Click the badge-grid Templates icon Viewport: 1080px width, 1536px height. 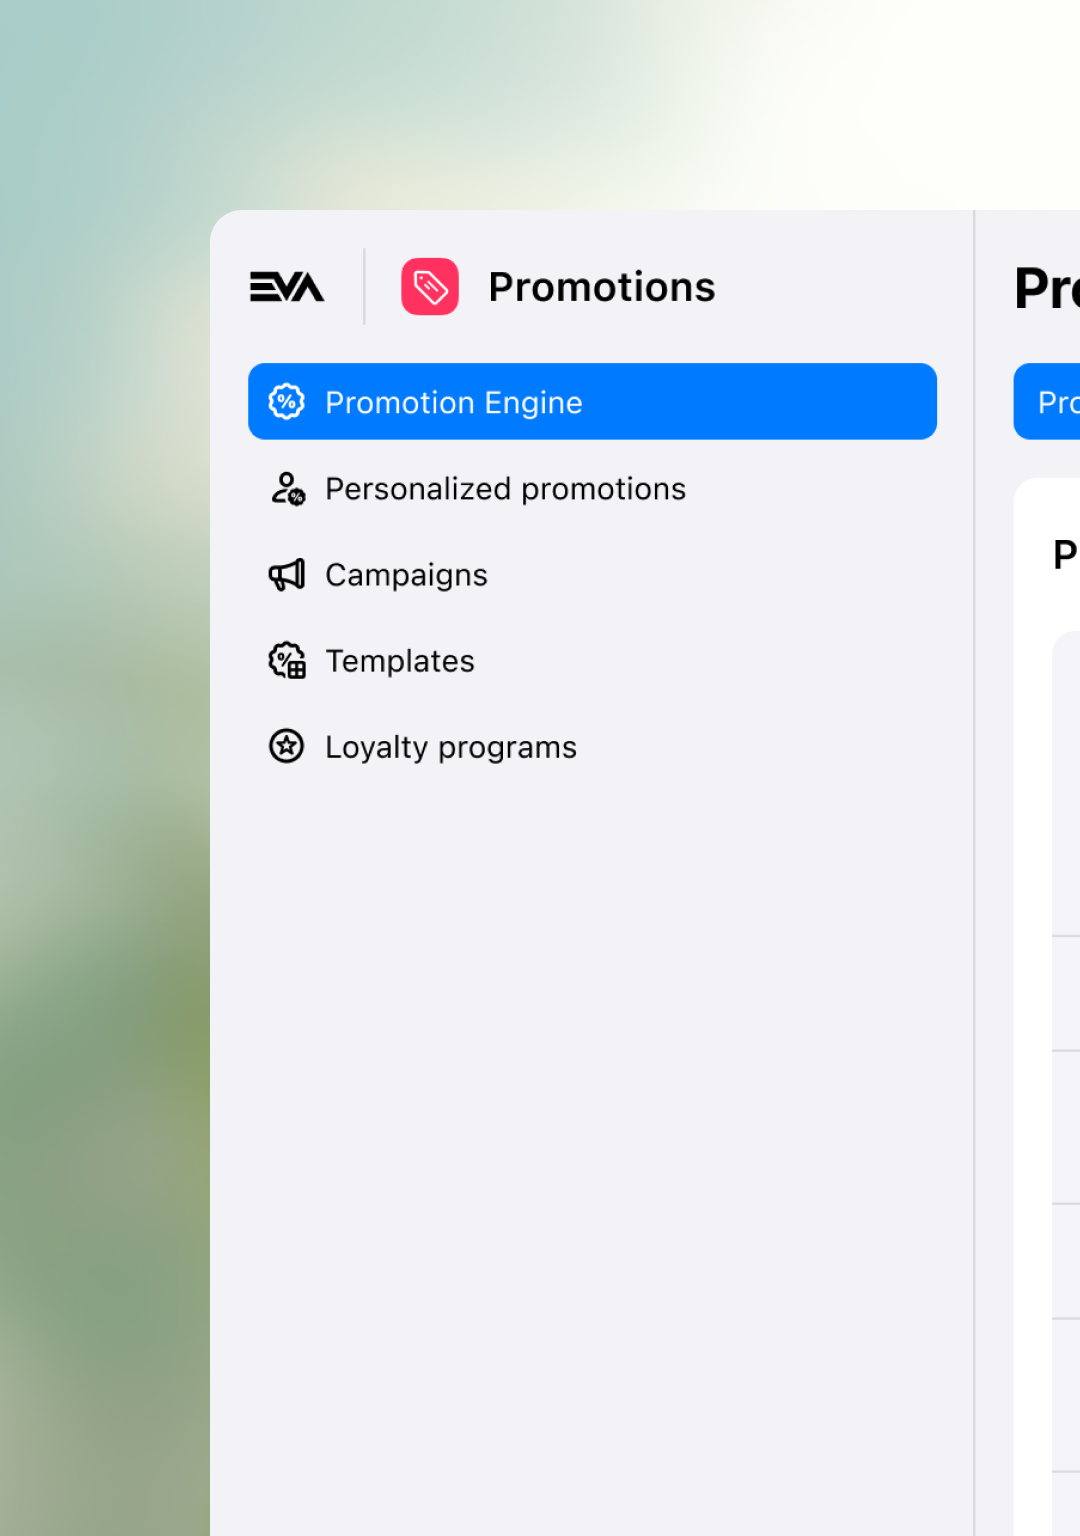click(x=287, y=660)
